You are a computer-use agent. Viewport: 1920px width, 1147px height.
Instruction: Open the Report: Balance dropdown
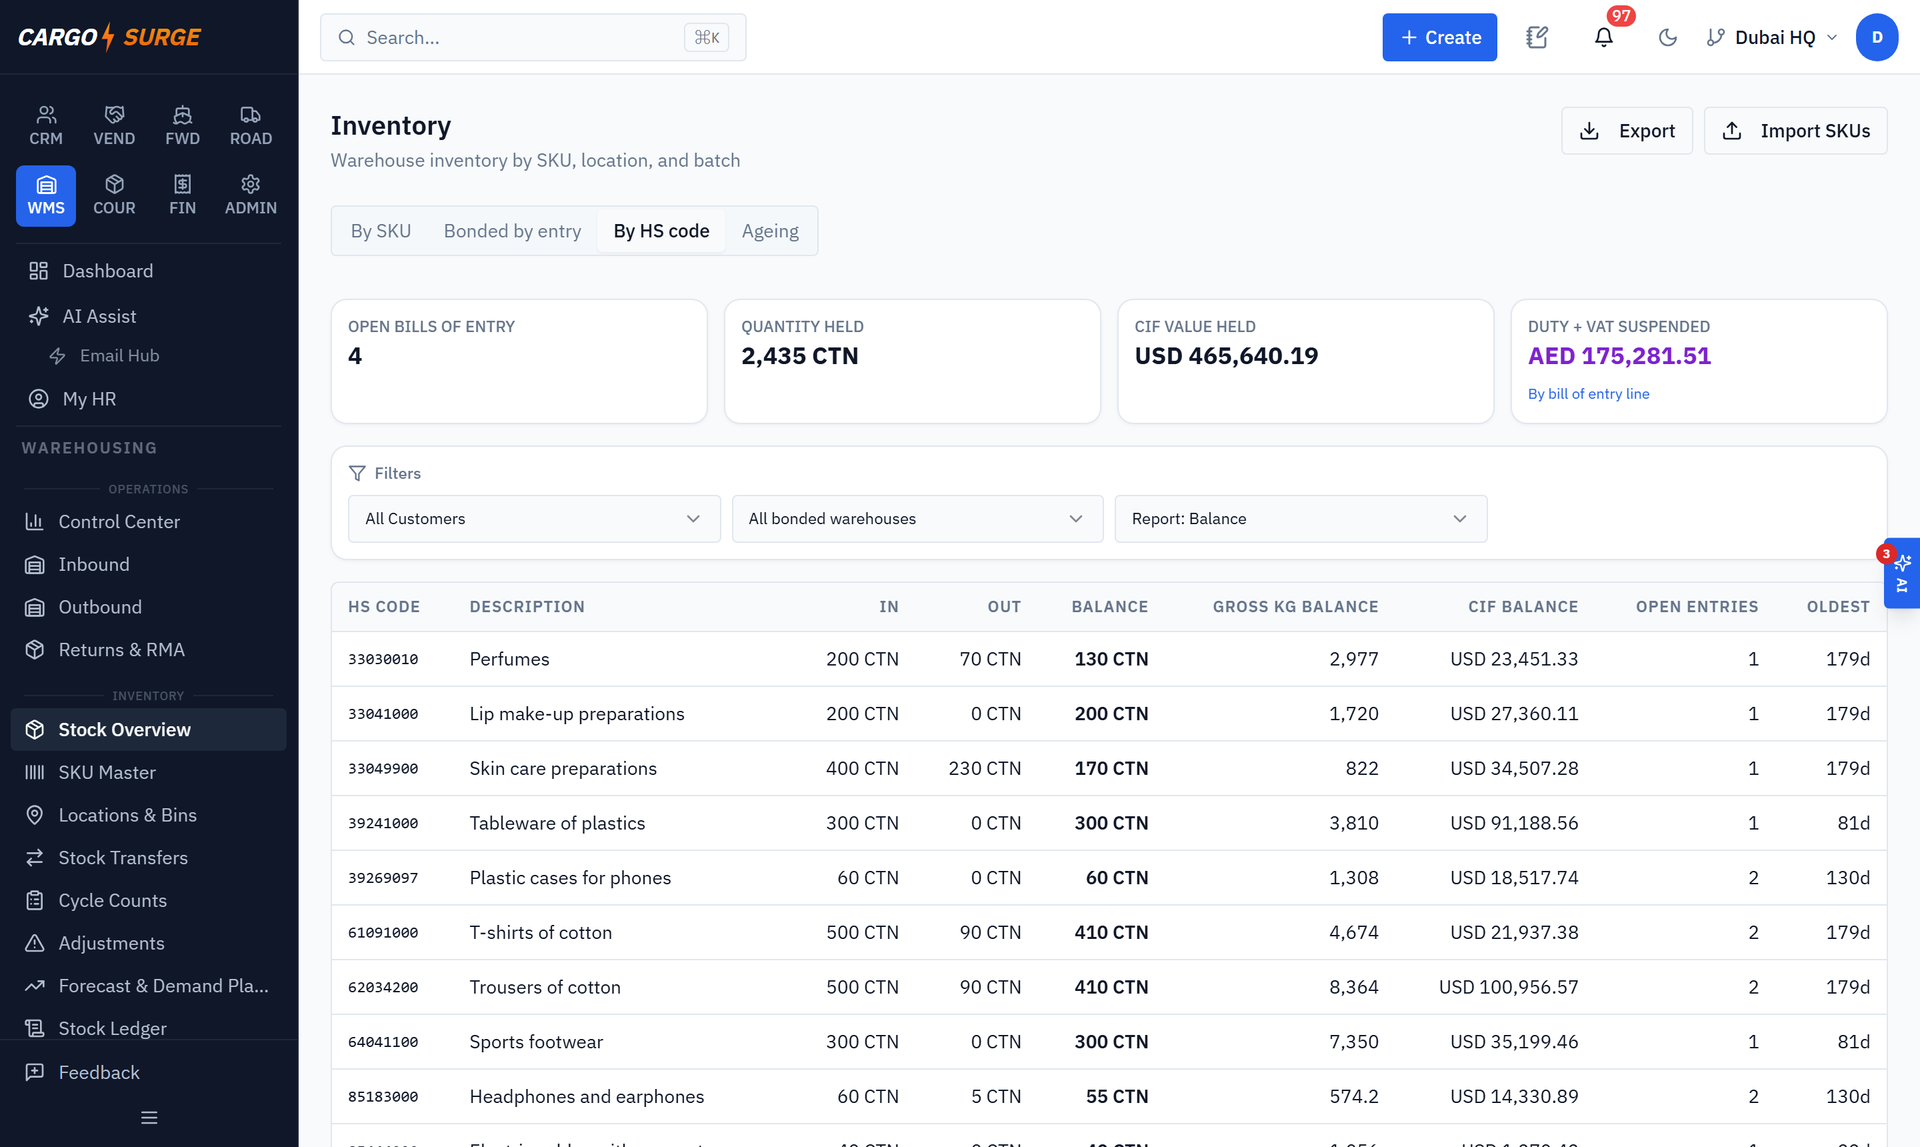tap(1300, 519)
